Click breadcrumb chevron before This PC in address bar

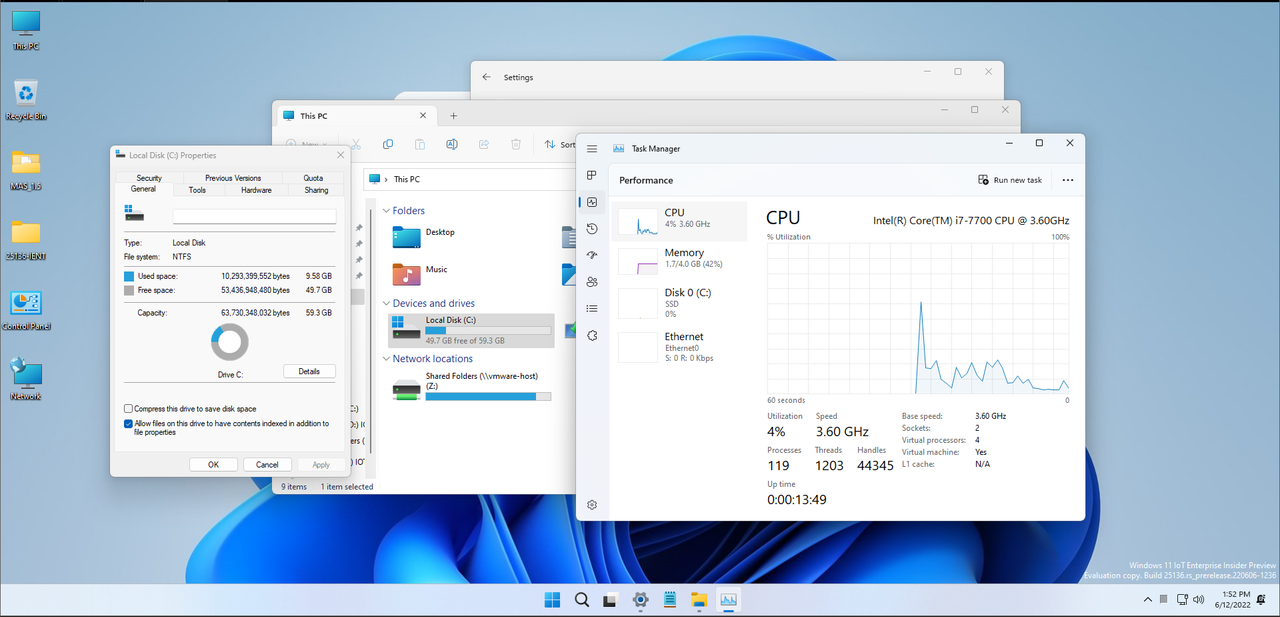coord(386,179)
